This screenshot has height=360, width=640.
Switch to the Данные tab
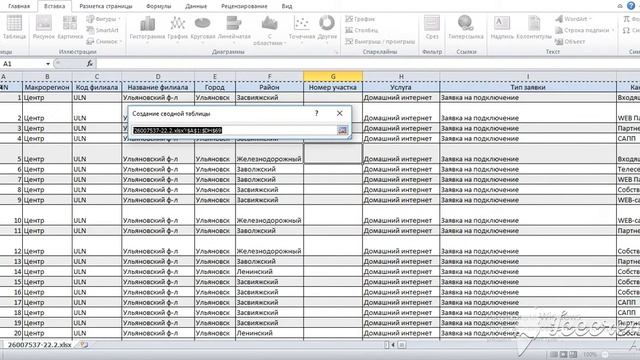click(196, 6)
